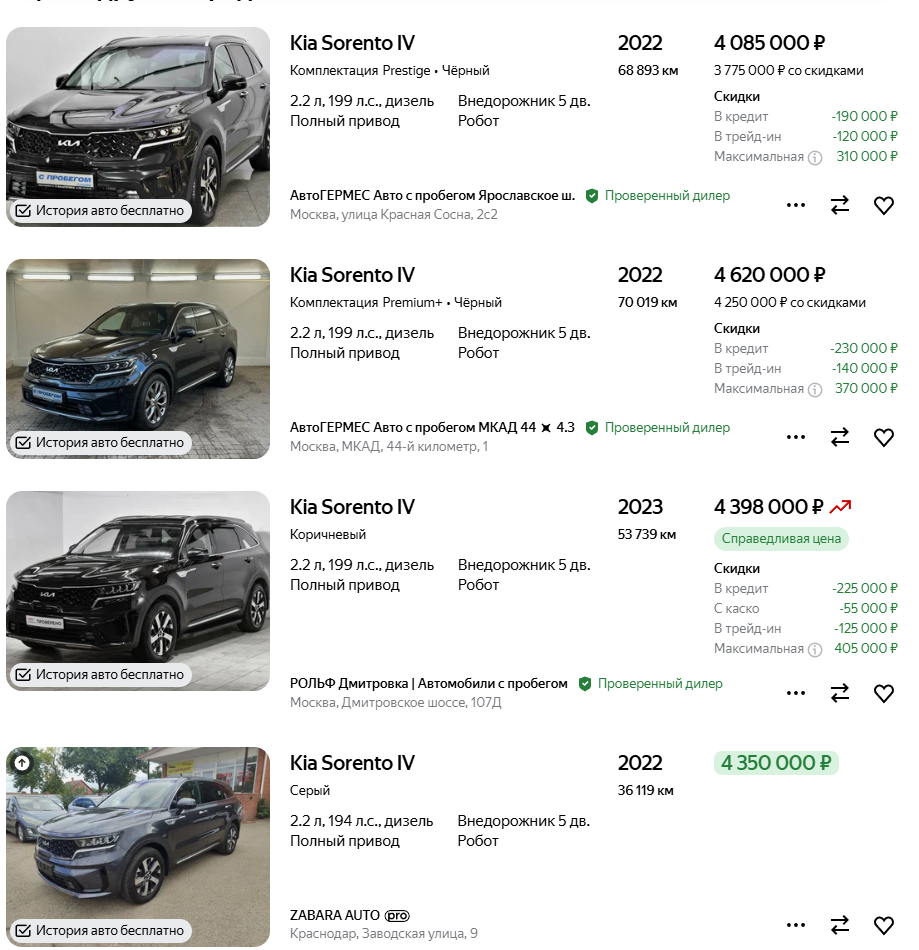Click the boosted-listing arrow on grey Sorento photo

(x=22, y=763)
